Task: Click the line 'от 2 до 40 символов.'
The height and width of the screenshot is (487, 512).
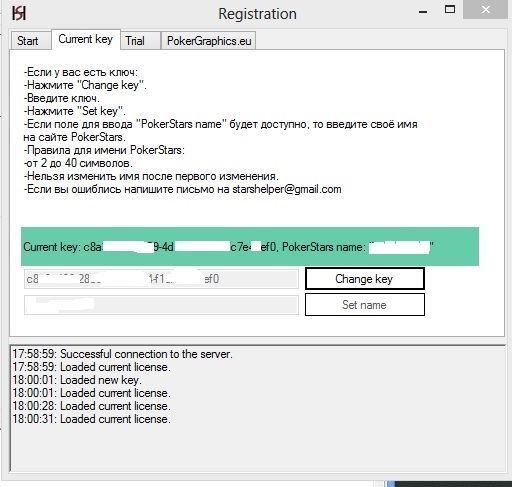Action: (78, 163)
